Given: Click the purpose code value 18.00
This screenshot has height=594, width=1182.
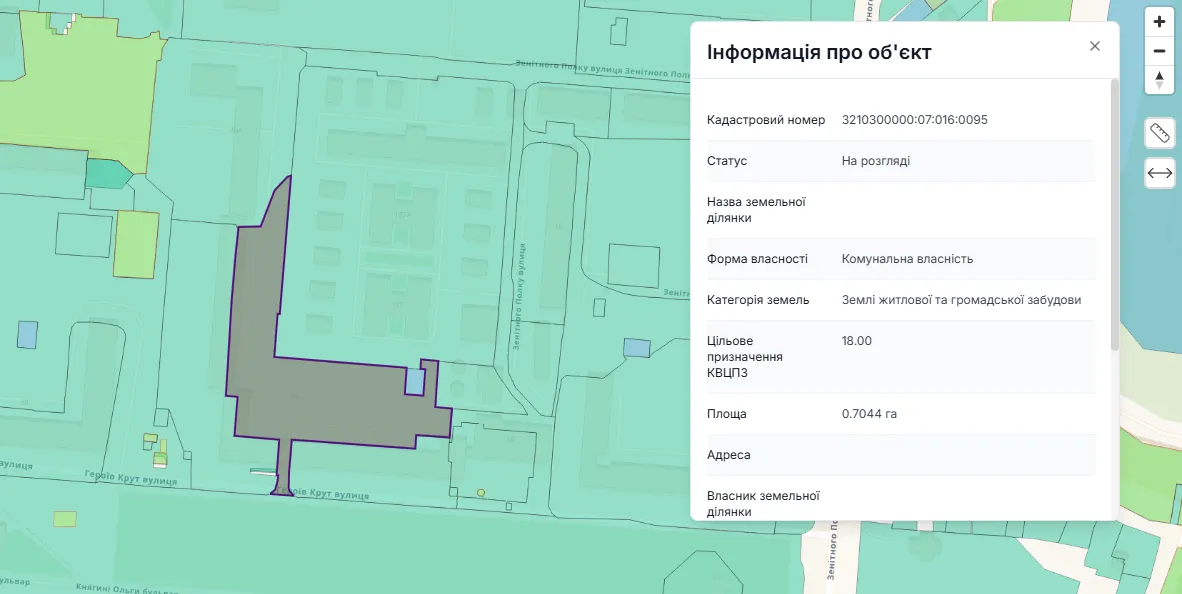Looking at the screenshot, I should click(x=856, y=341).
